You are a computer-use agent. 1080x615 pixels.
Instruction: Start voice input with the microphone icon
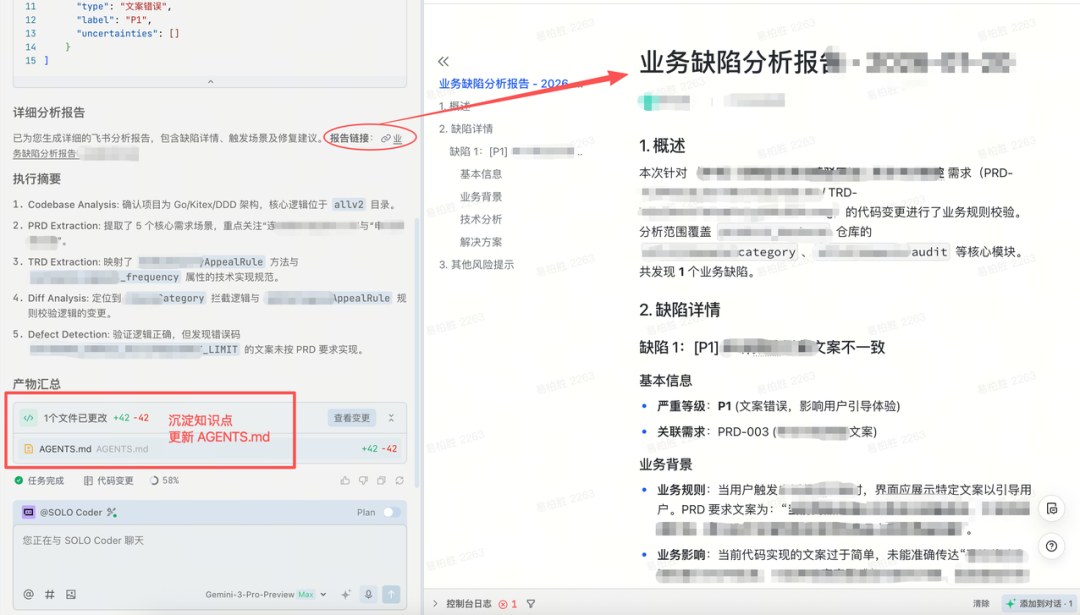[x=368, y=594]
